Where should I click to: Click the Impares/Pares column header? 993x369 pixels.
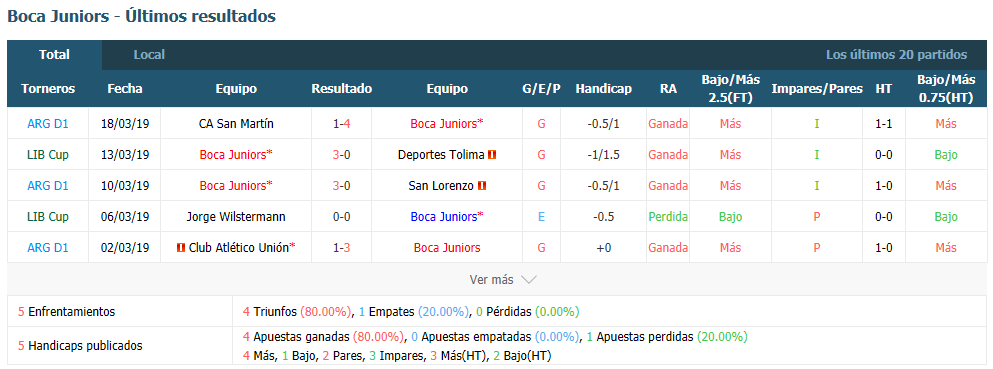click(x=817, y=89)
